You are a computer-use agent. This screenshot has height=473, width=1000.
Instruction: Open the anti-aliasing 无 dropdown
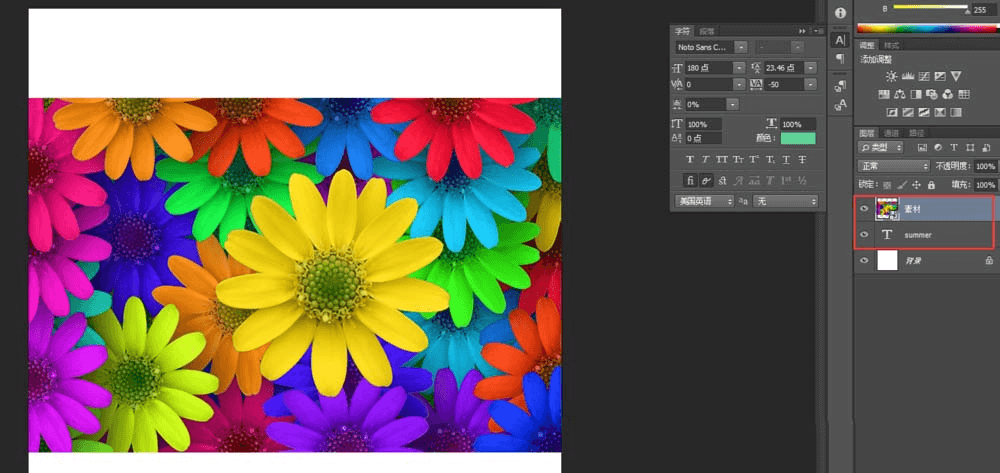point(785,201)
